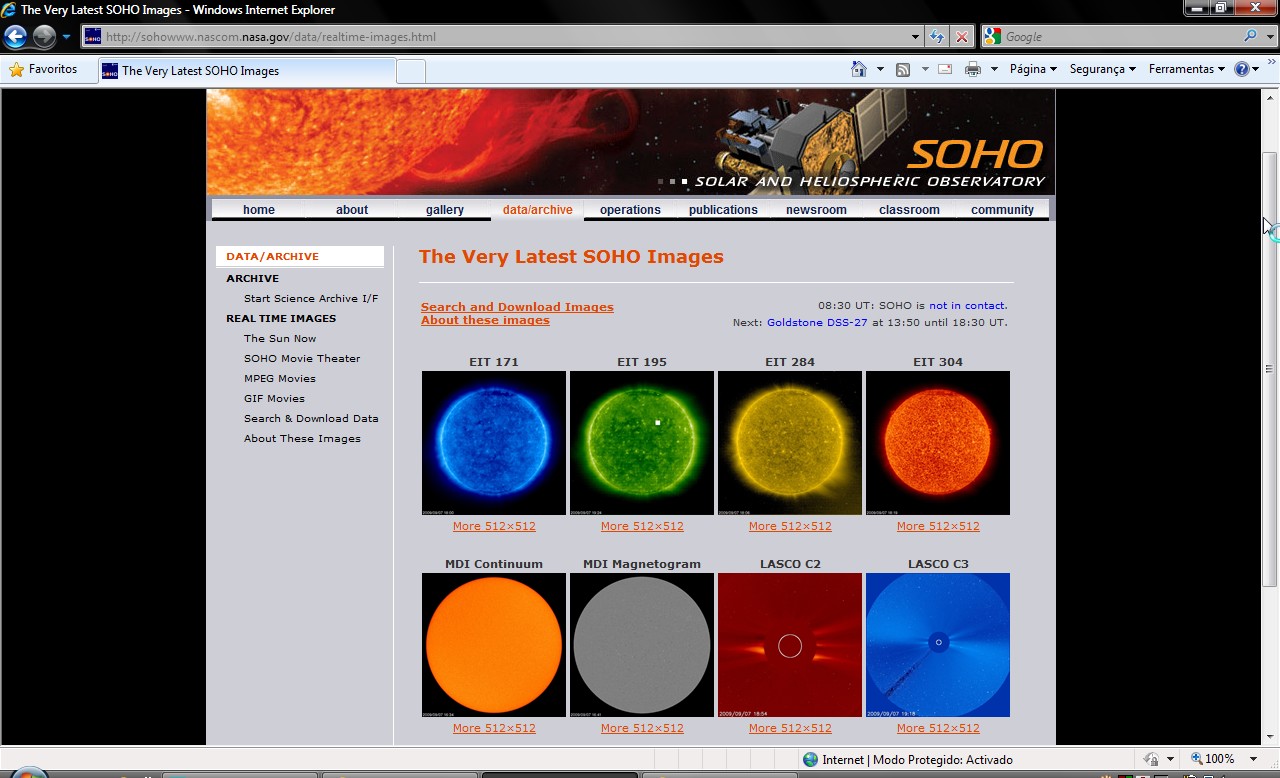Open the EIT 284 yellow sun thumbnail
Image resolution: width=1280 pixels, height=778 pixels.
tap(790, 443)
